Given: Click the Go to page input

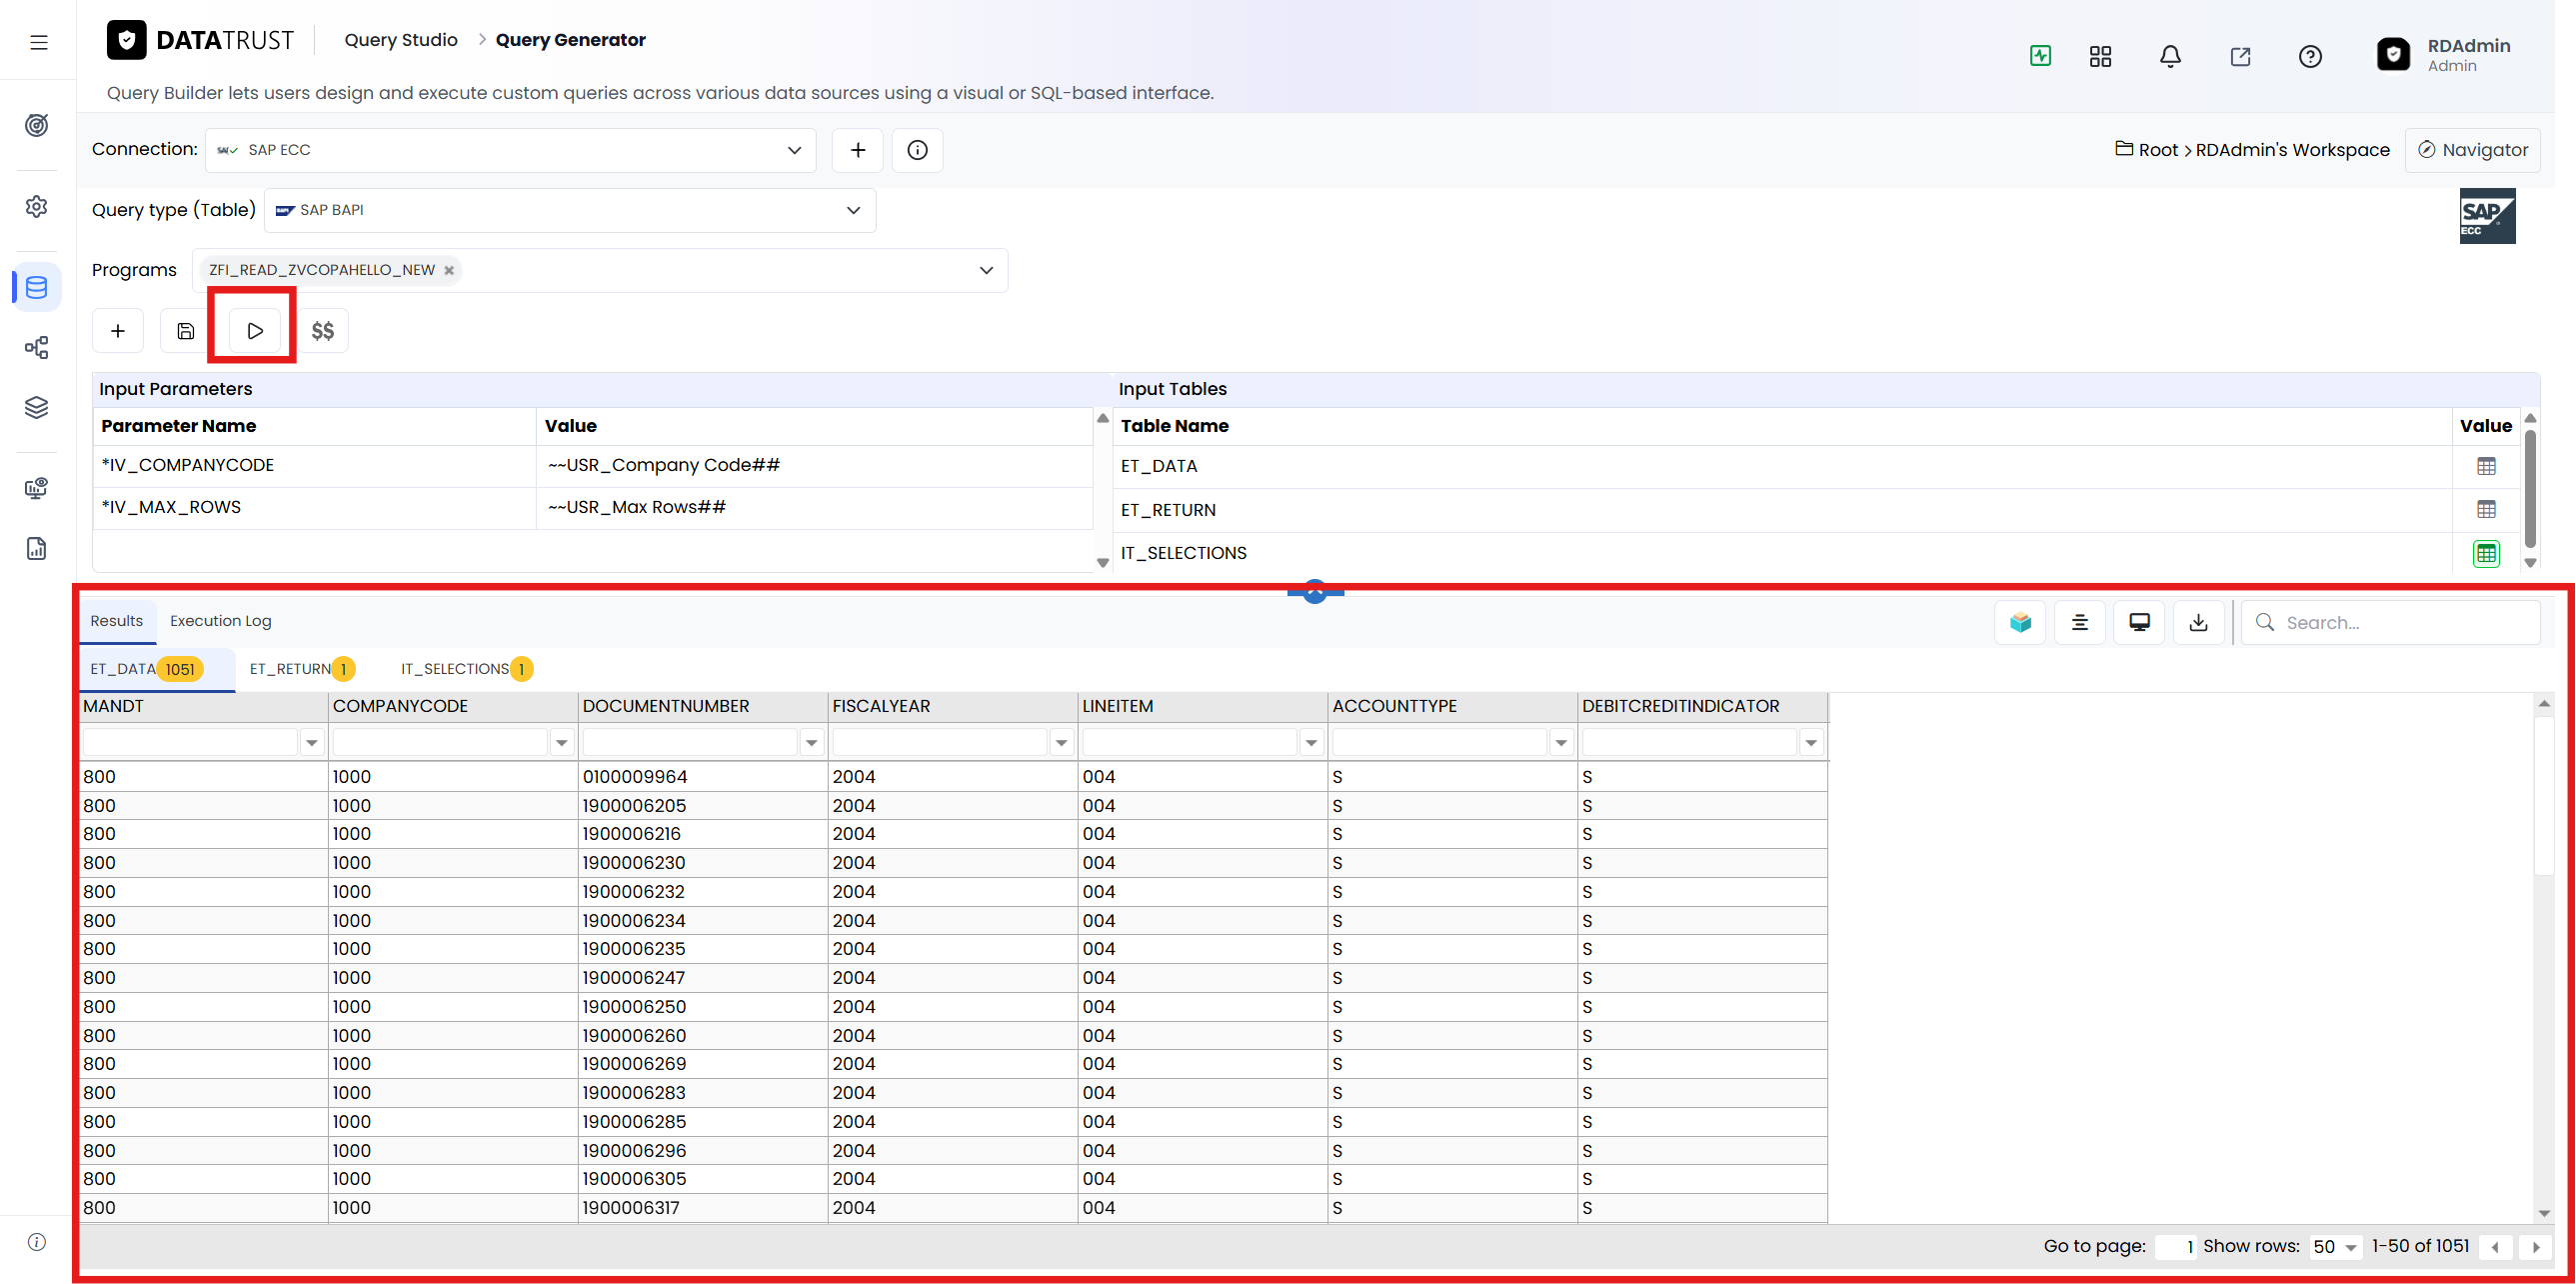Looking at the screenshot, I should (x=2176, y=1246).
